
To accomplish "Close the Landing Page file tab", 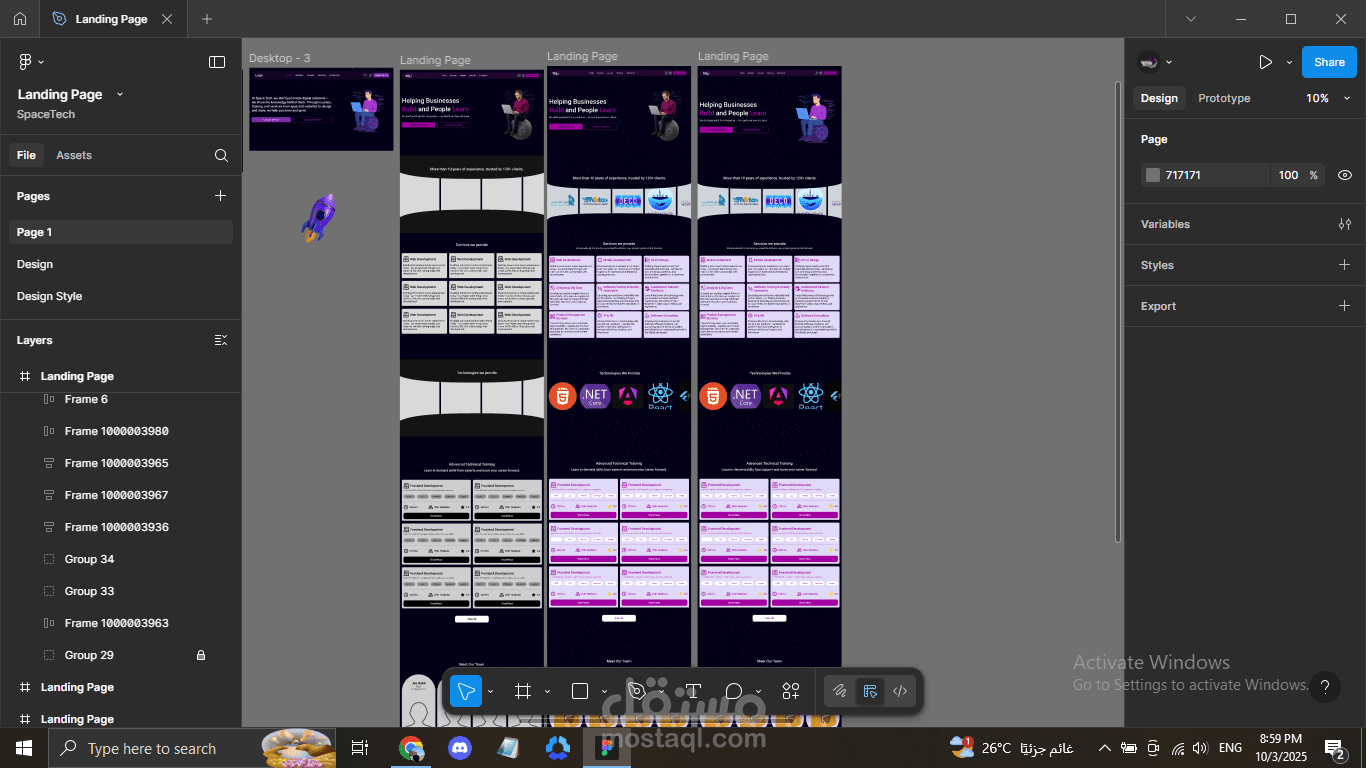I will click(x=166, y=19).
